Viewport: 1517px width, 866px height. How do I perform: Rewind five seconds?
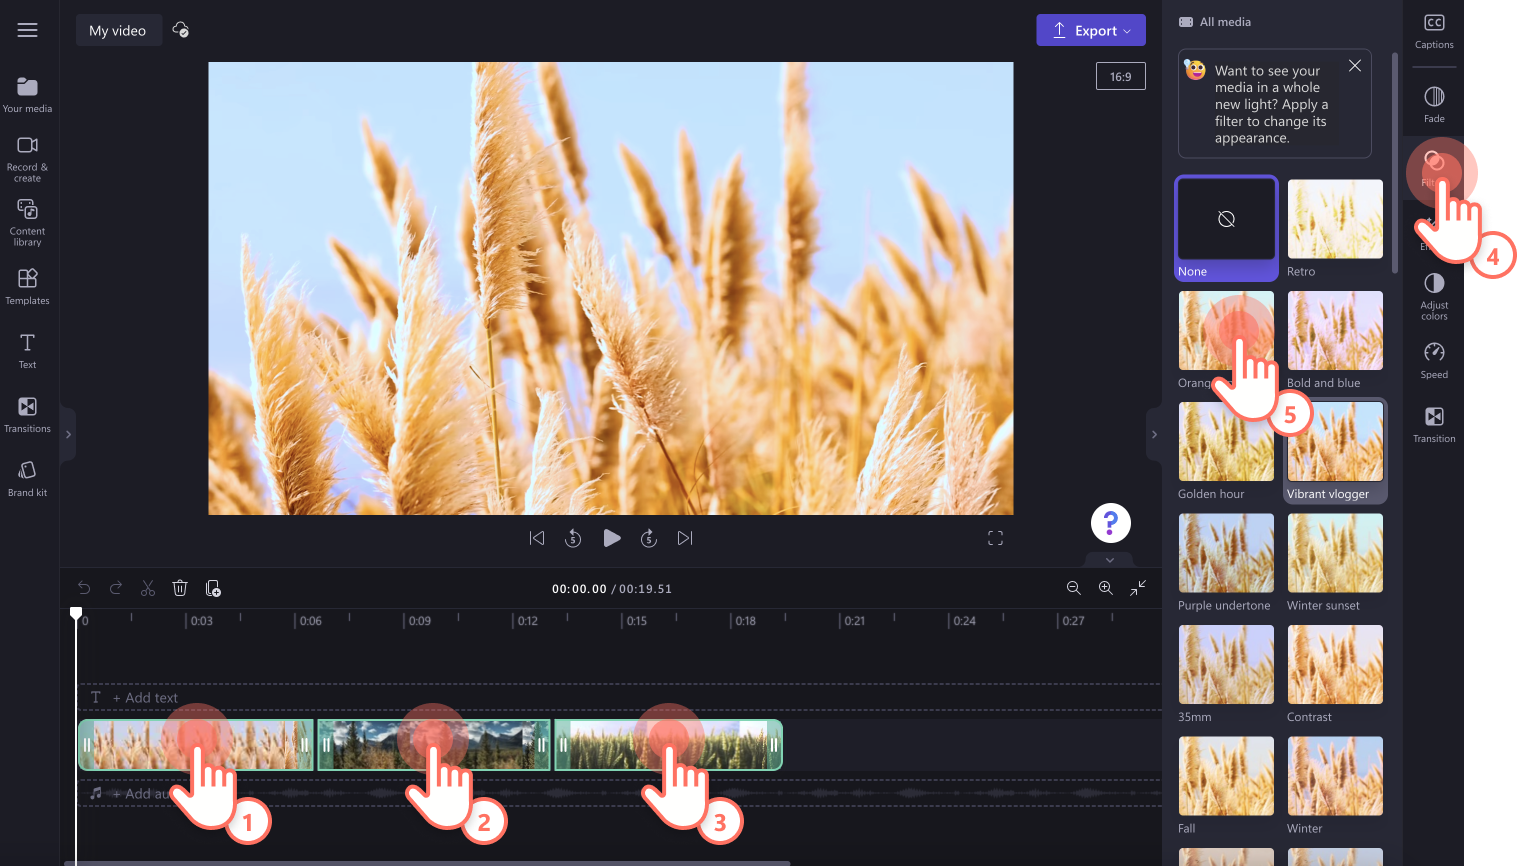573,538
